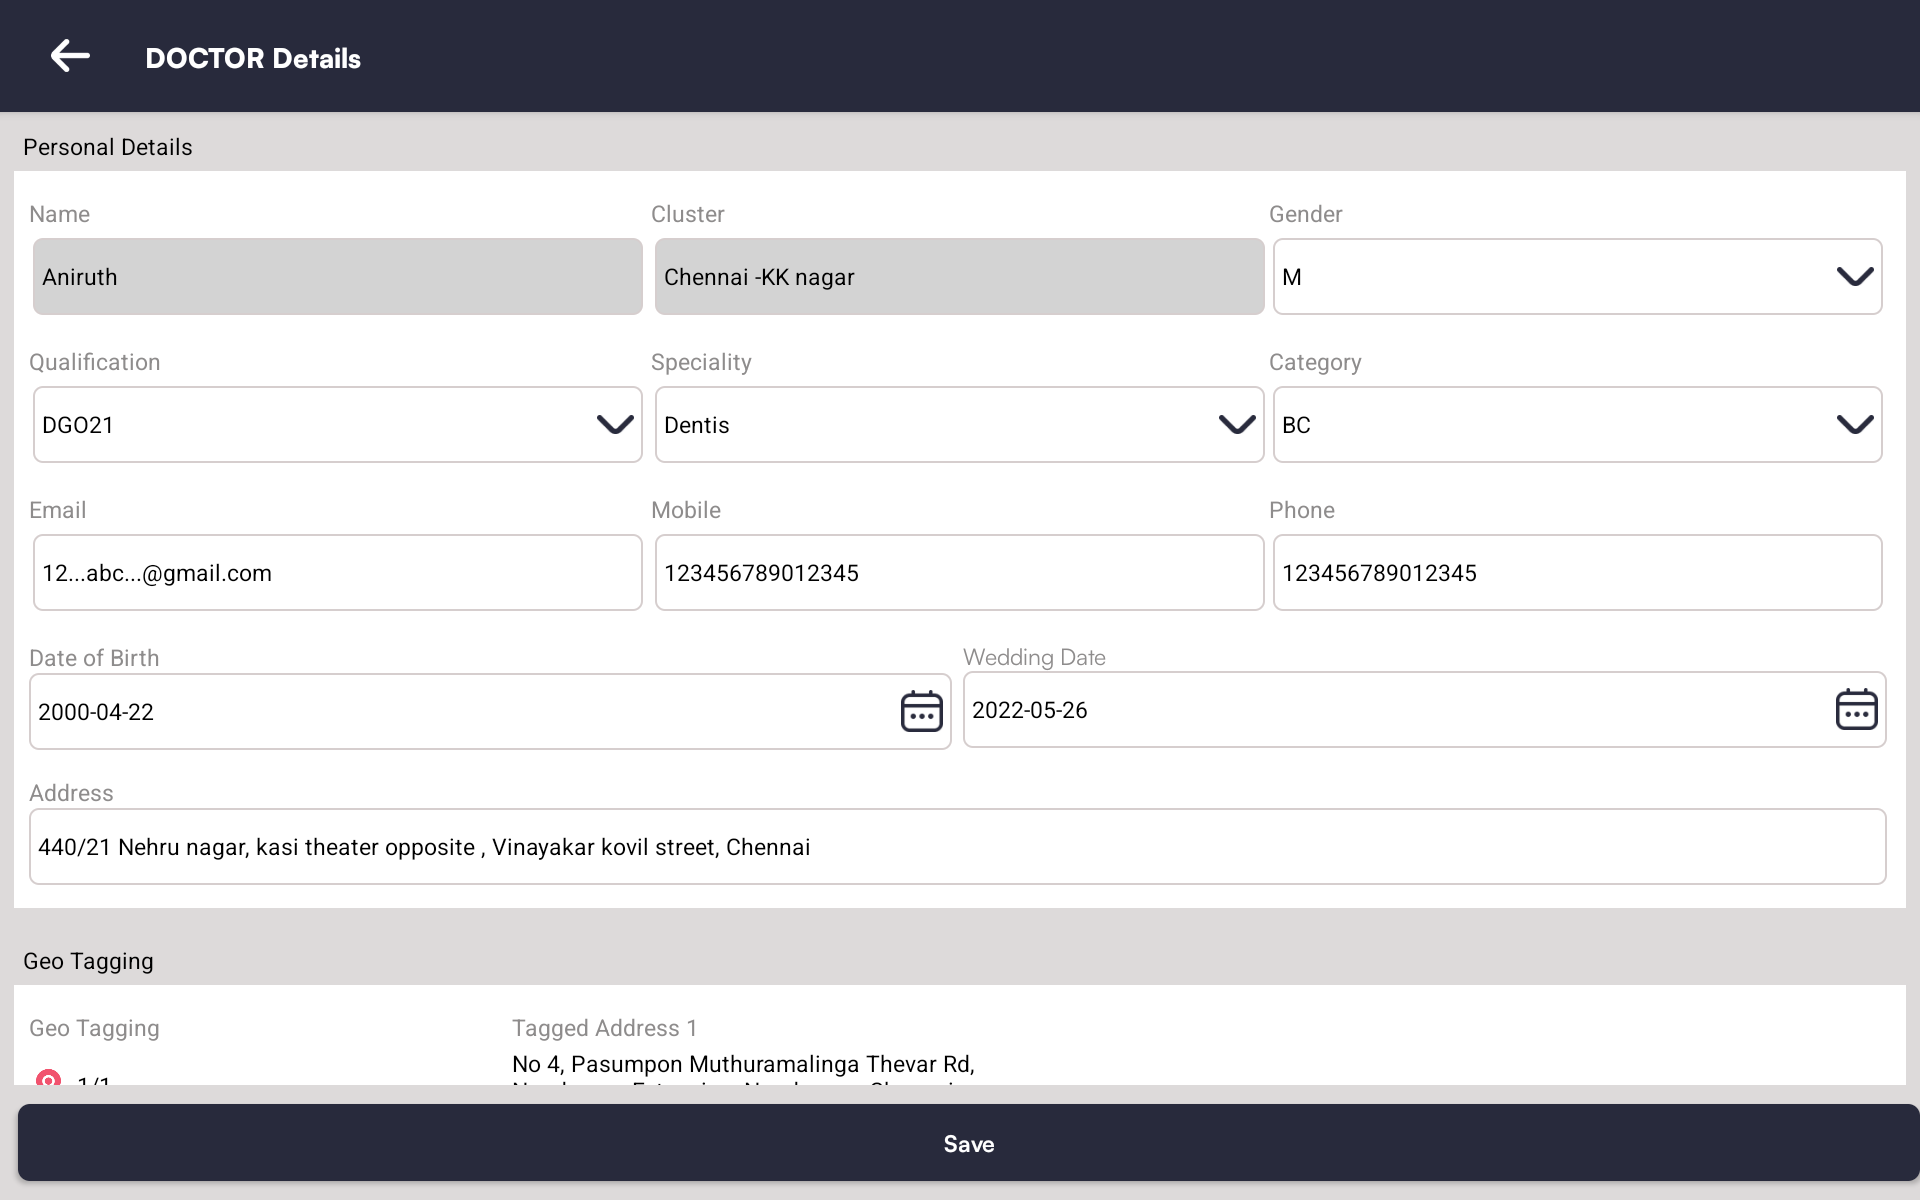Open the Date of Birth calendar picker
1920x1200 pixels.
(x=921, y=711)
